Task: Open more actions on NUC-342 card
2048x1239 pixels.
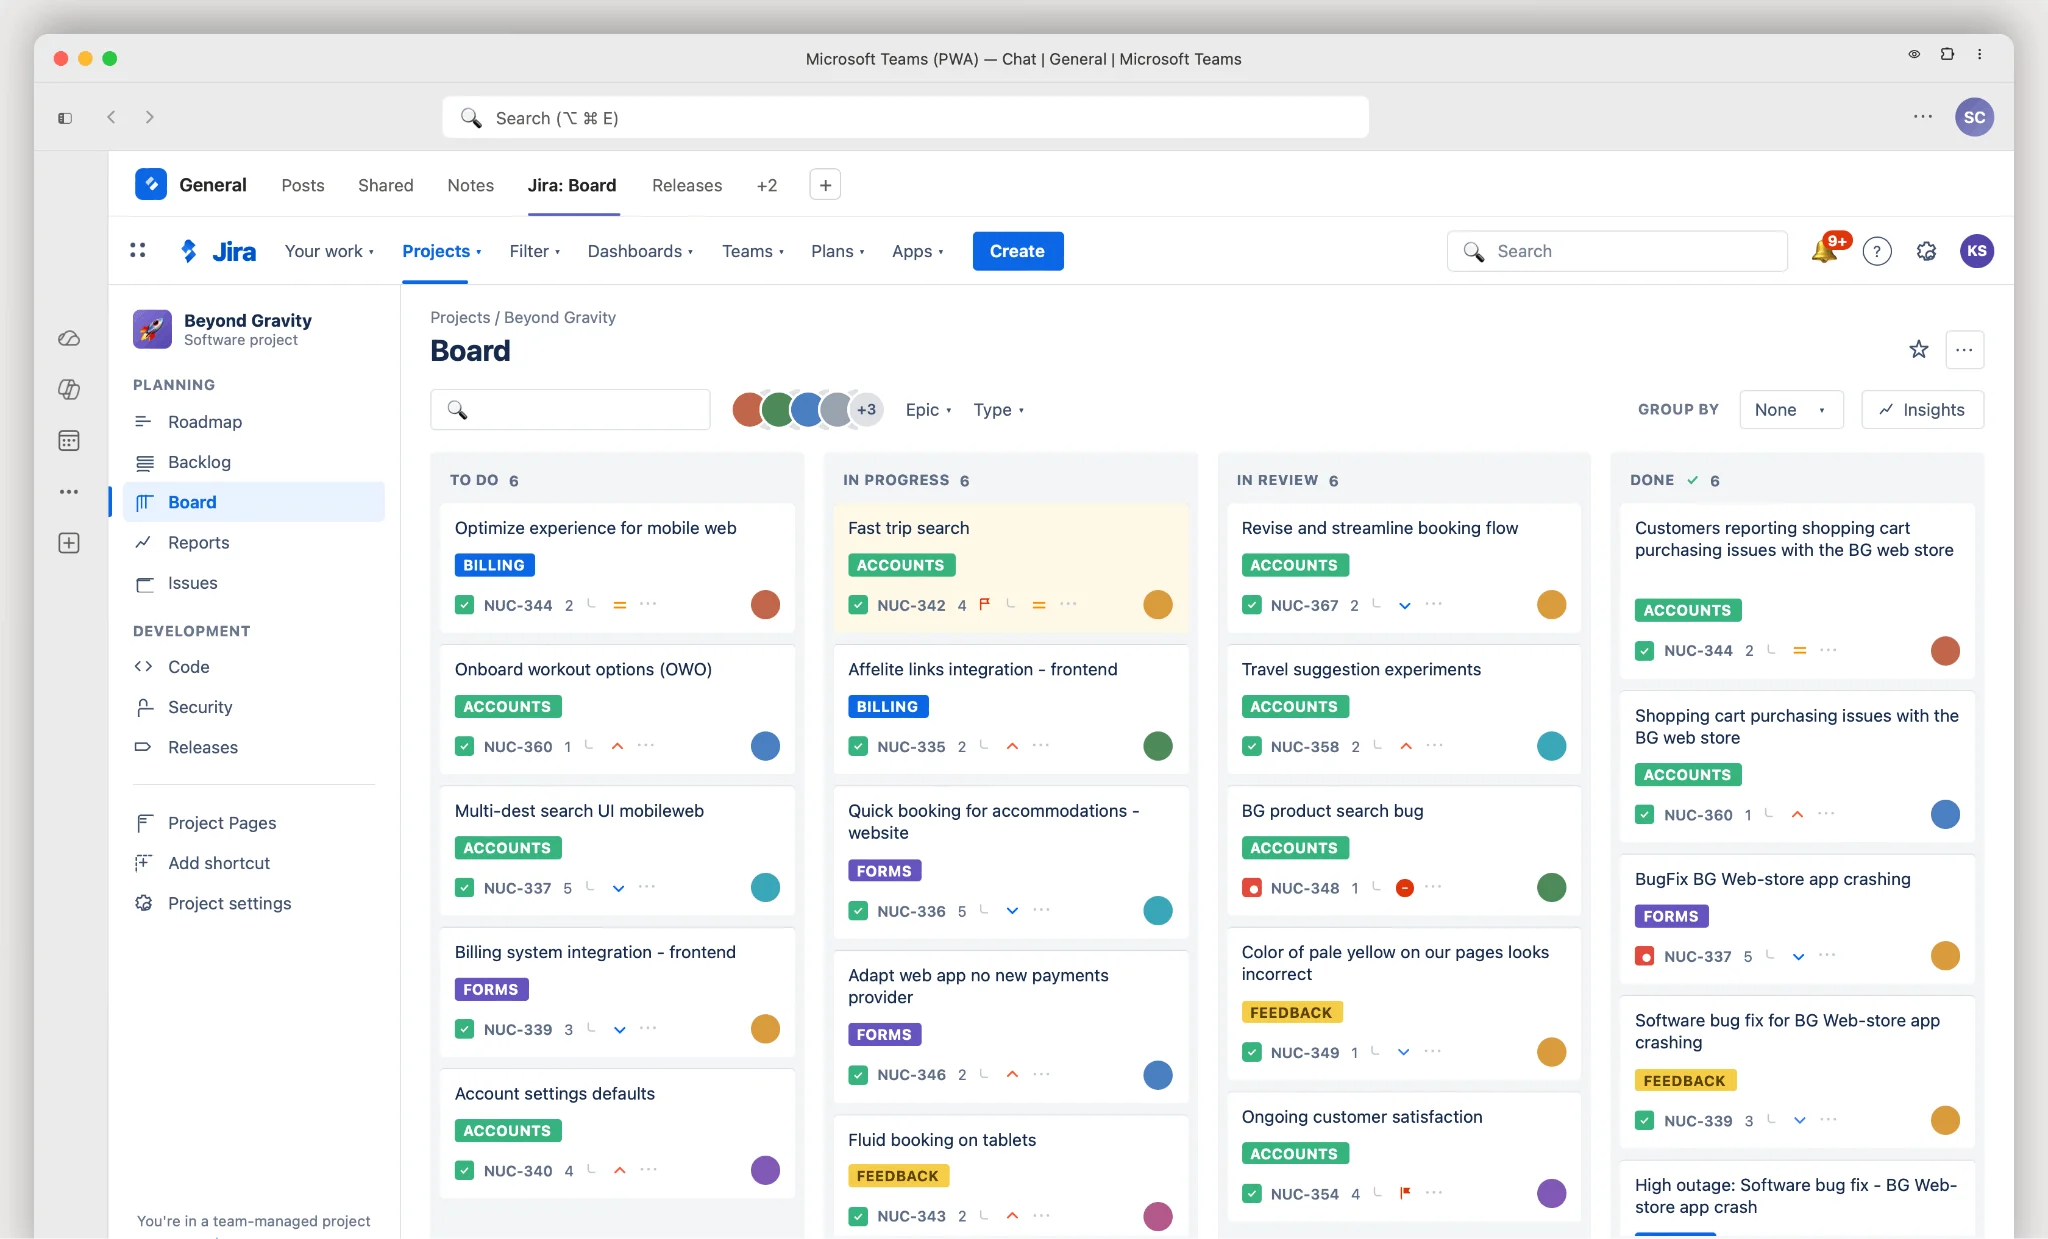Action: coord(1068,604)
